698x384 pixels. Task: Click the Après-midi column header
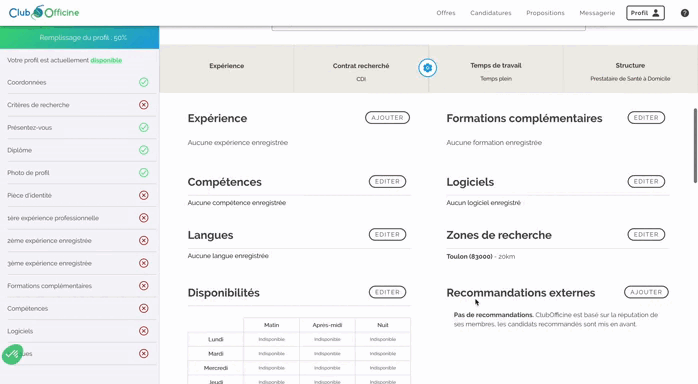[327, 325]
